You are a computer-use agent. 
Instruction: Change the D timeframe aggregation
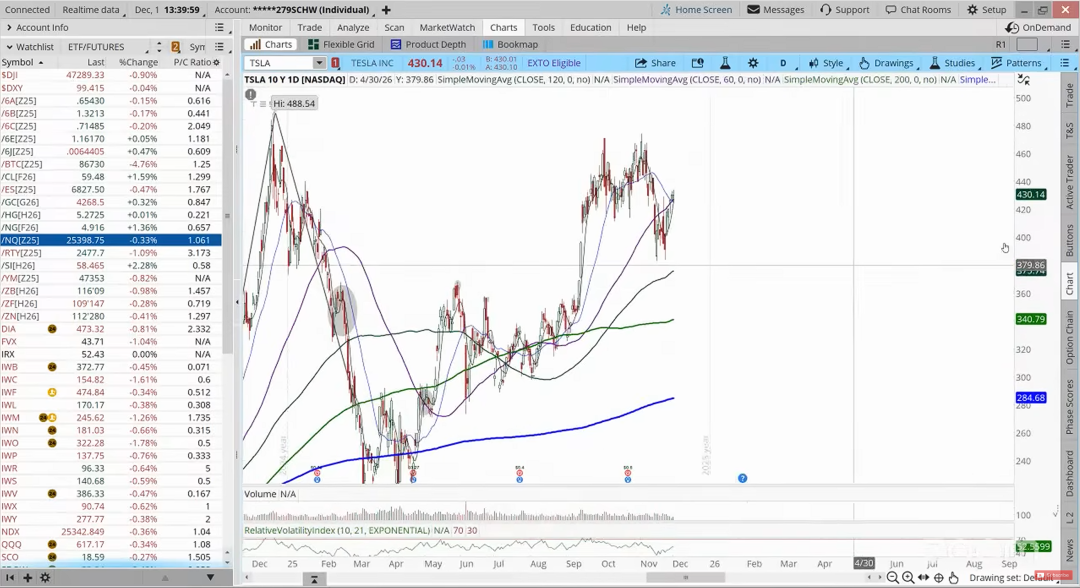(783, 63)
